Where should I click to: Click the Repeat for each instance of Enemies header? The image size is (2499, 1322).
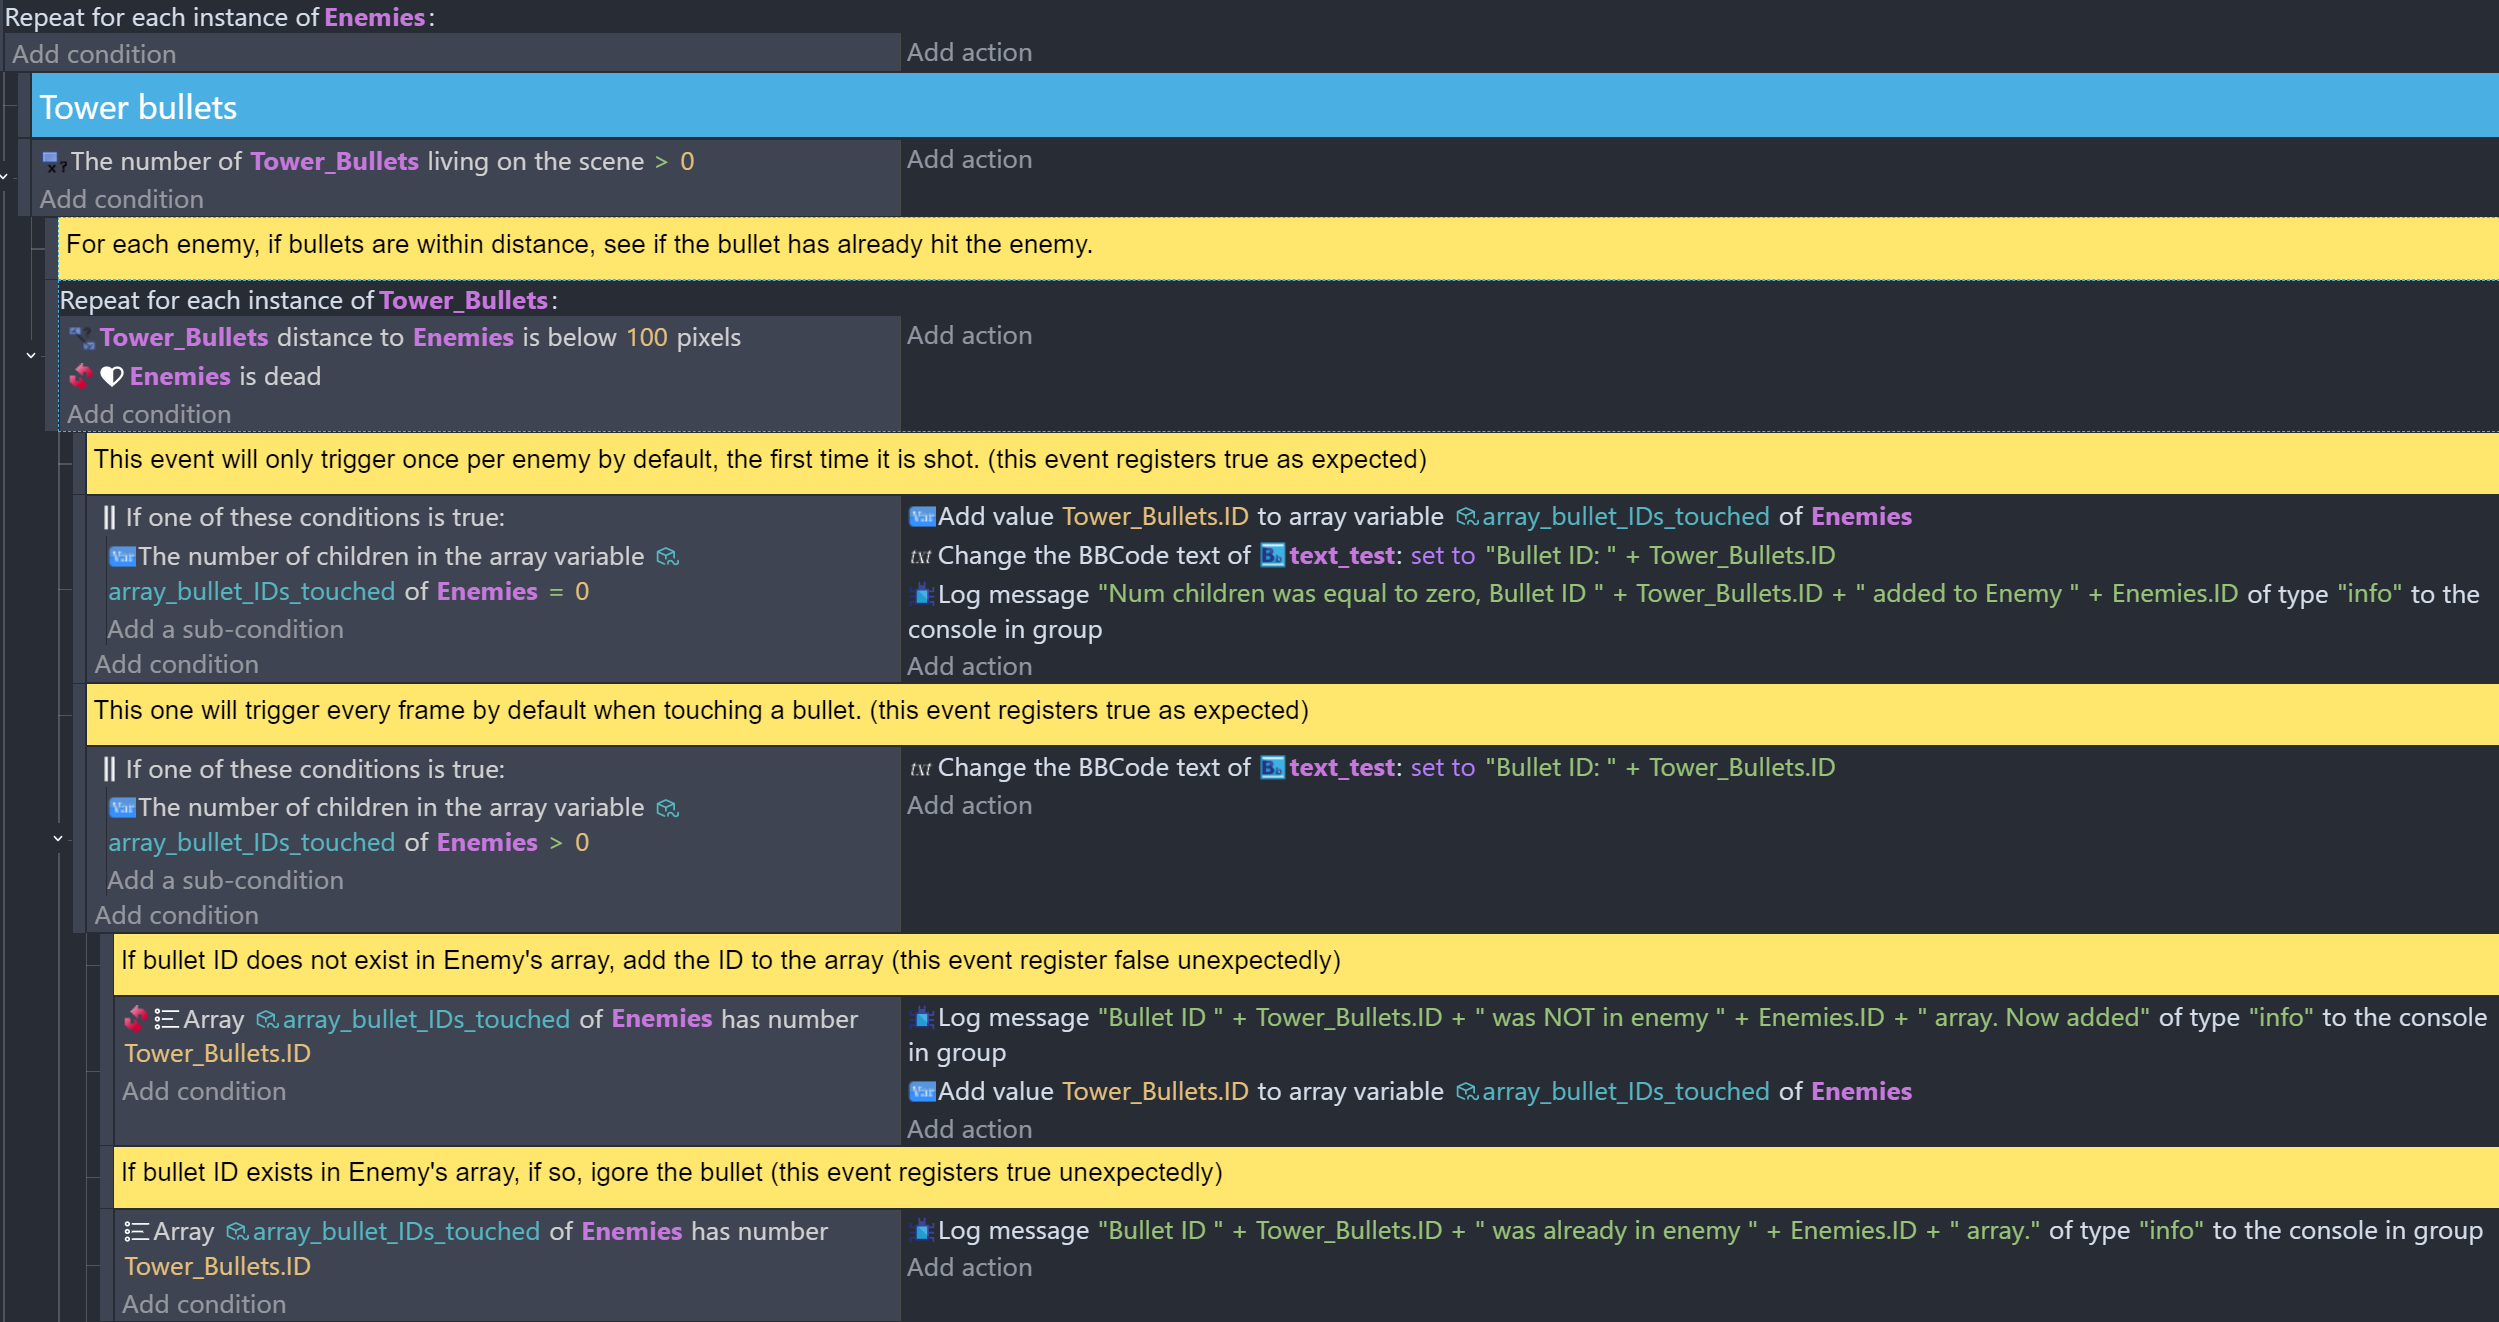[220, 17]
